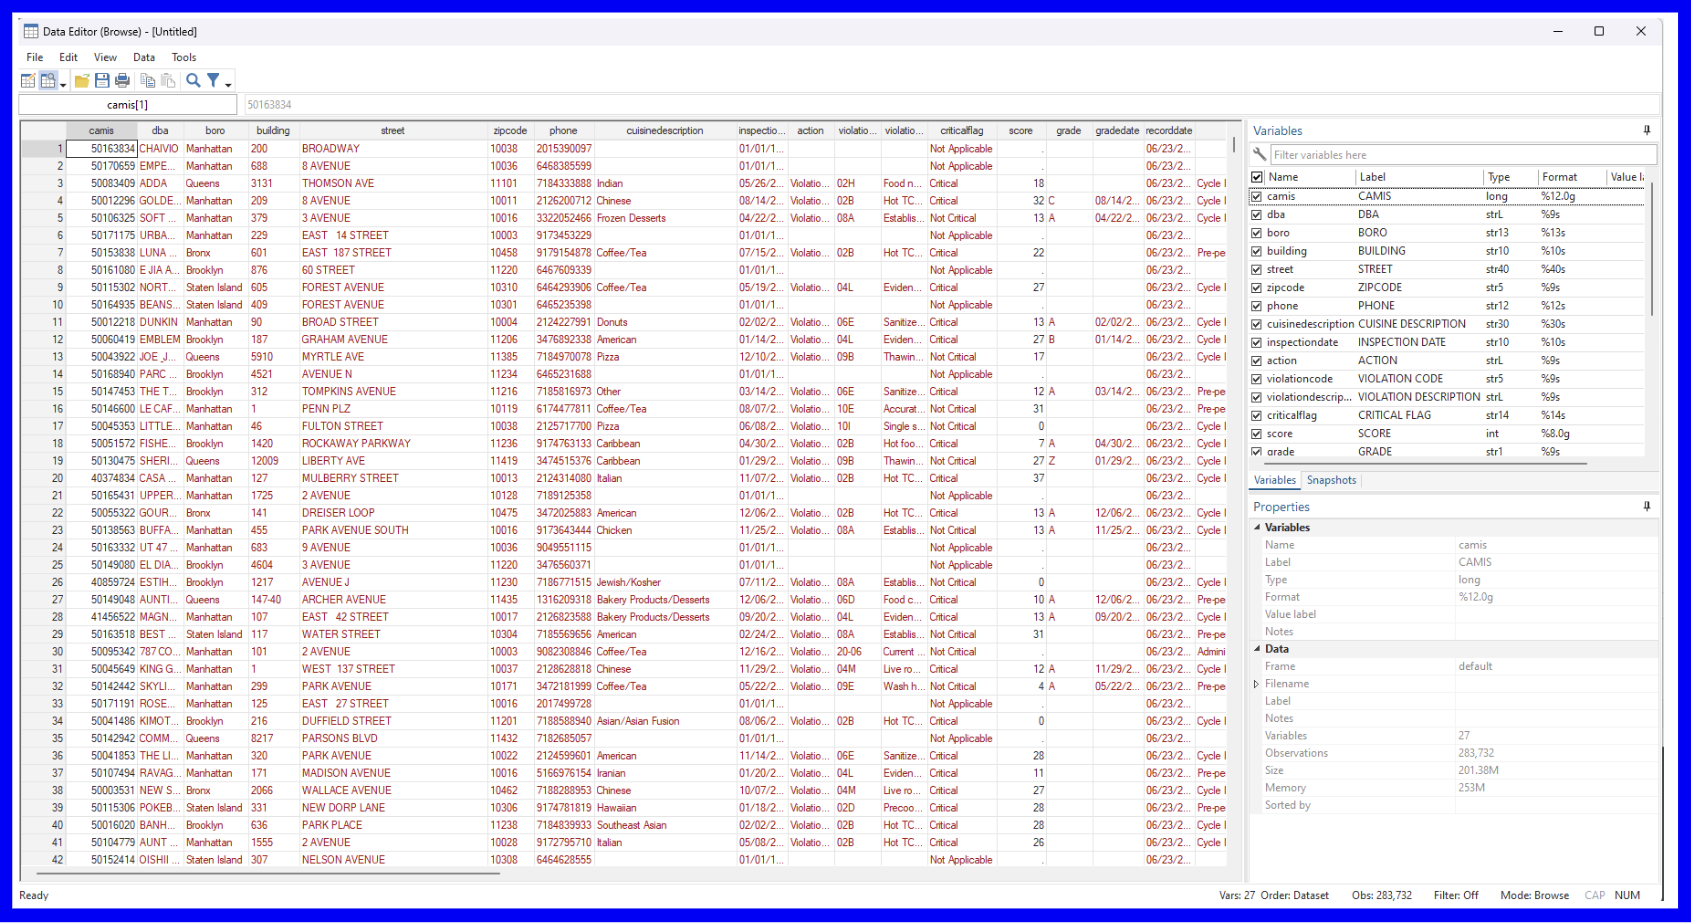Collapse the Variables properties section
The image size is (1691, 923).
click(x=1257, y=528)
